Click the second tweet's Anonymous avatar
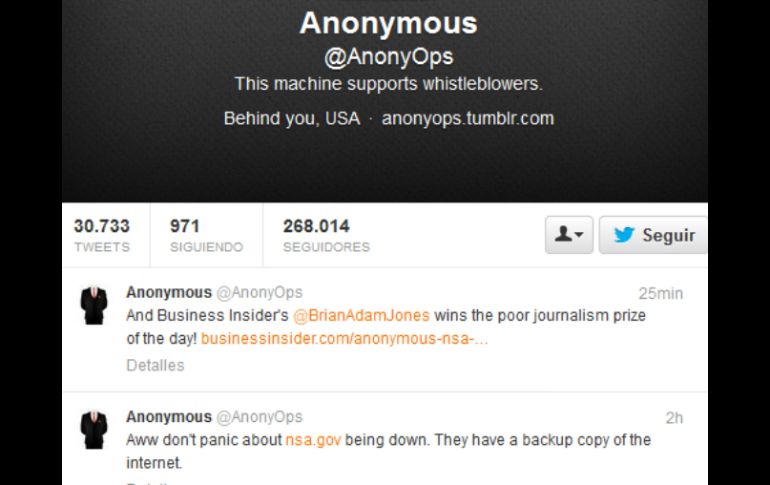This screenshot has height=485, width=770. click(94, 430)
